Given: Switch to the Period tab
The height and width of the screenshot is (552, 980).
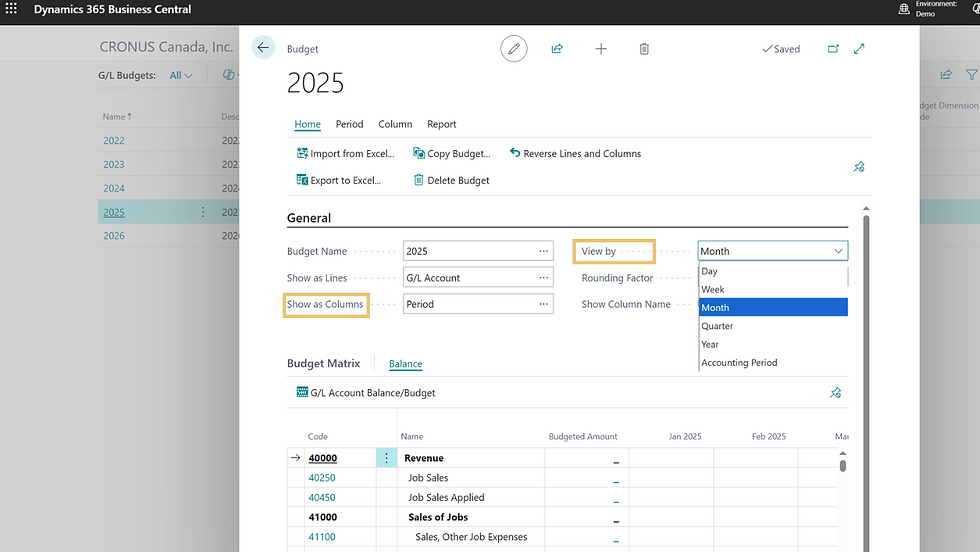Looking at the screenshot, I should point(349,124).
